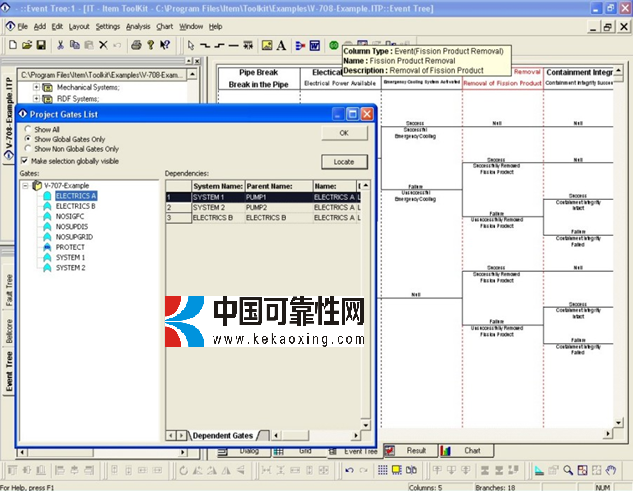Select SYSTEM 2 gate in tree

tap(70, 268)
